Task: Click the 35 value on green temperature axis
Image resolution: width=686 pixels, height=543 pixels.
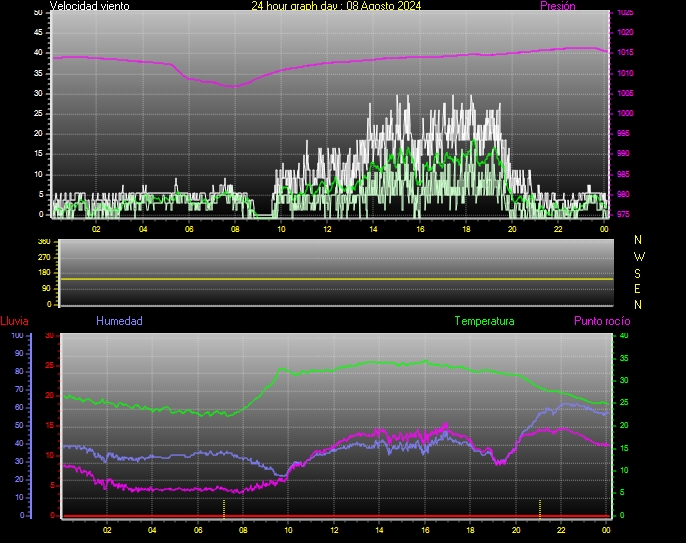Action: [x=624, y=358]
